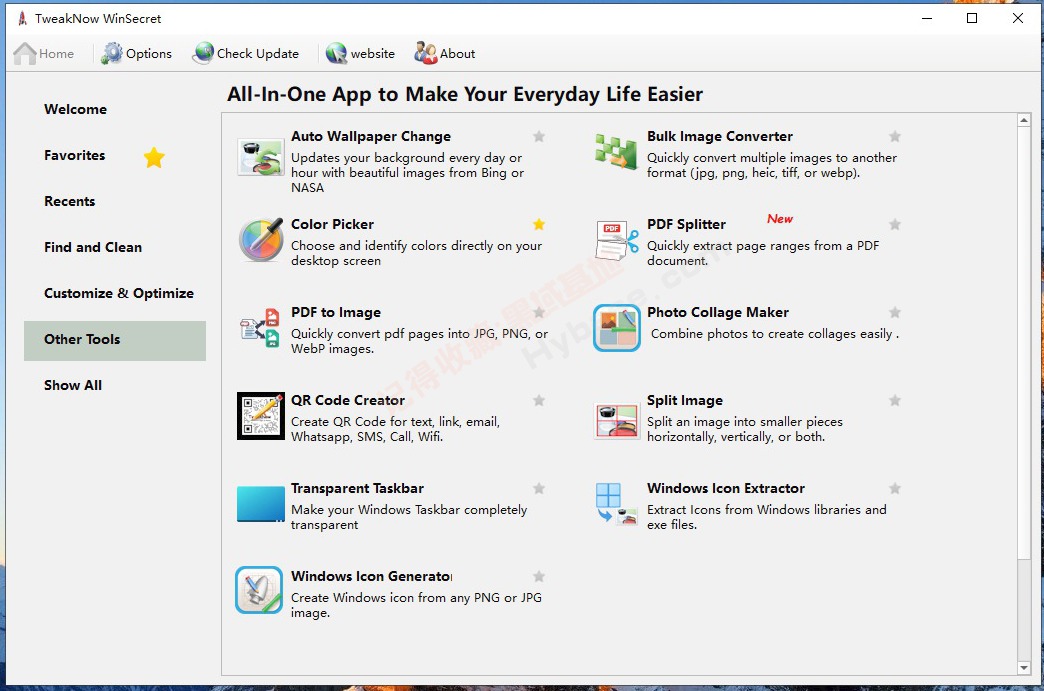
Task: Click Check Update in the toolbar
Action: pyautogui.click(x=246, y=53)
